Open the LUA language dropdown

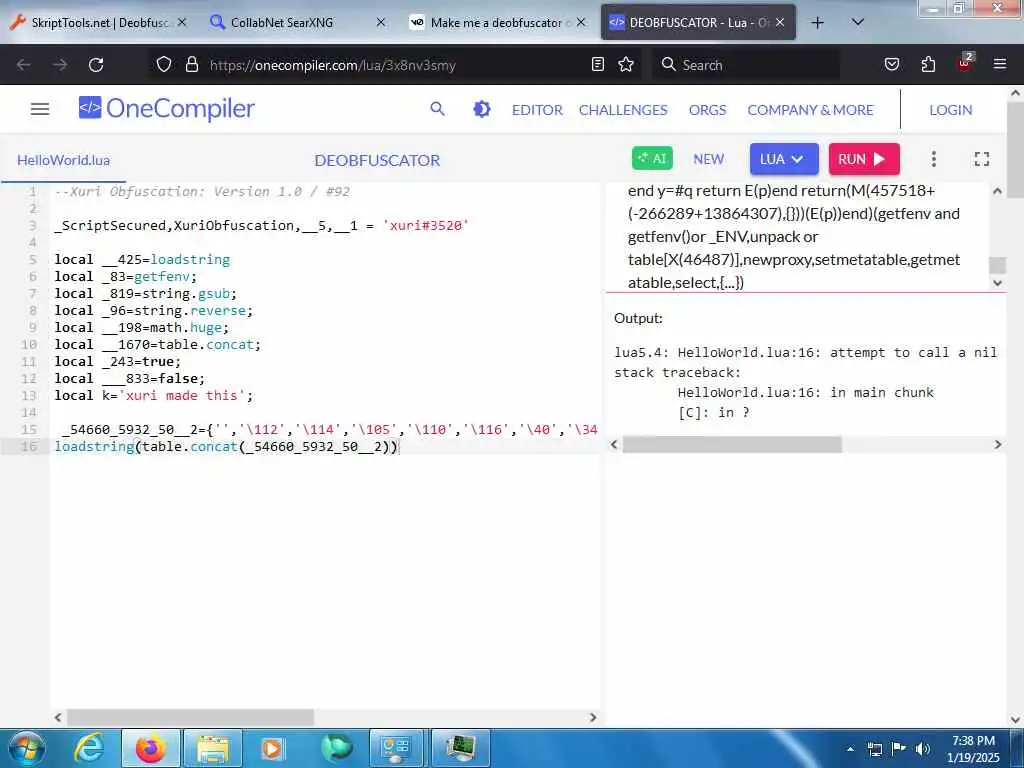pos(784,159)
